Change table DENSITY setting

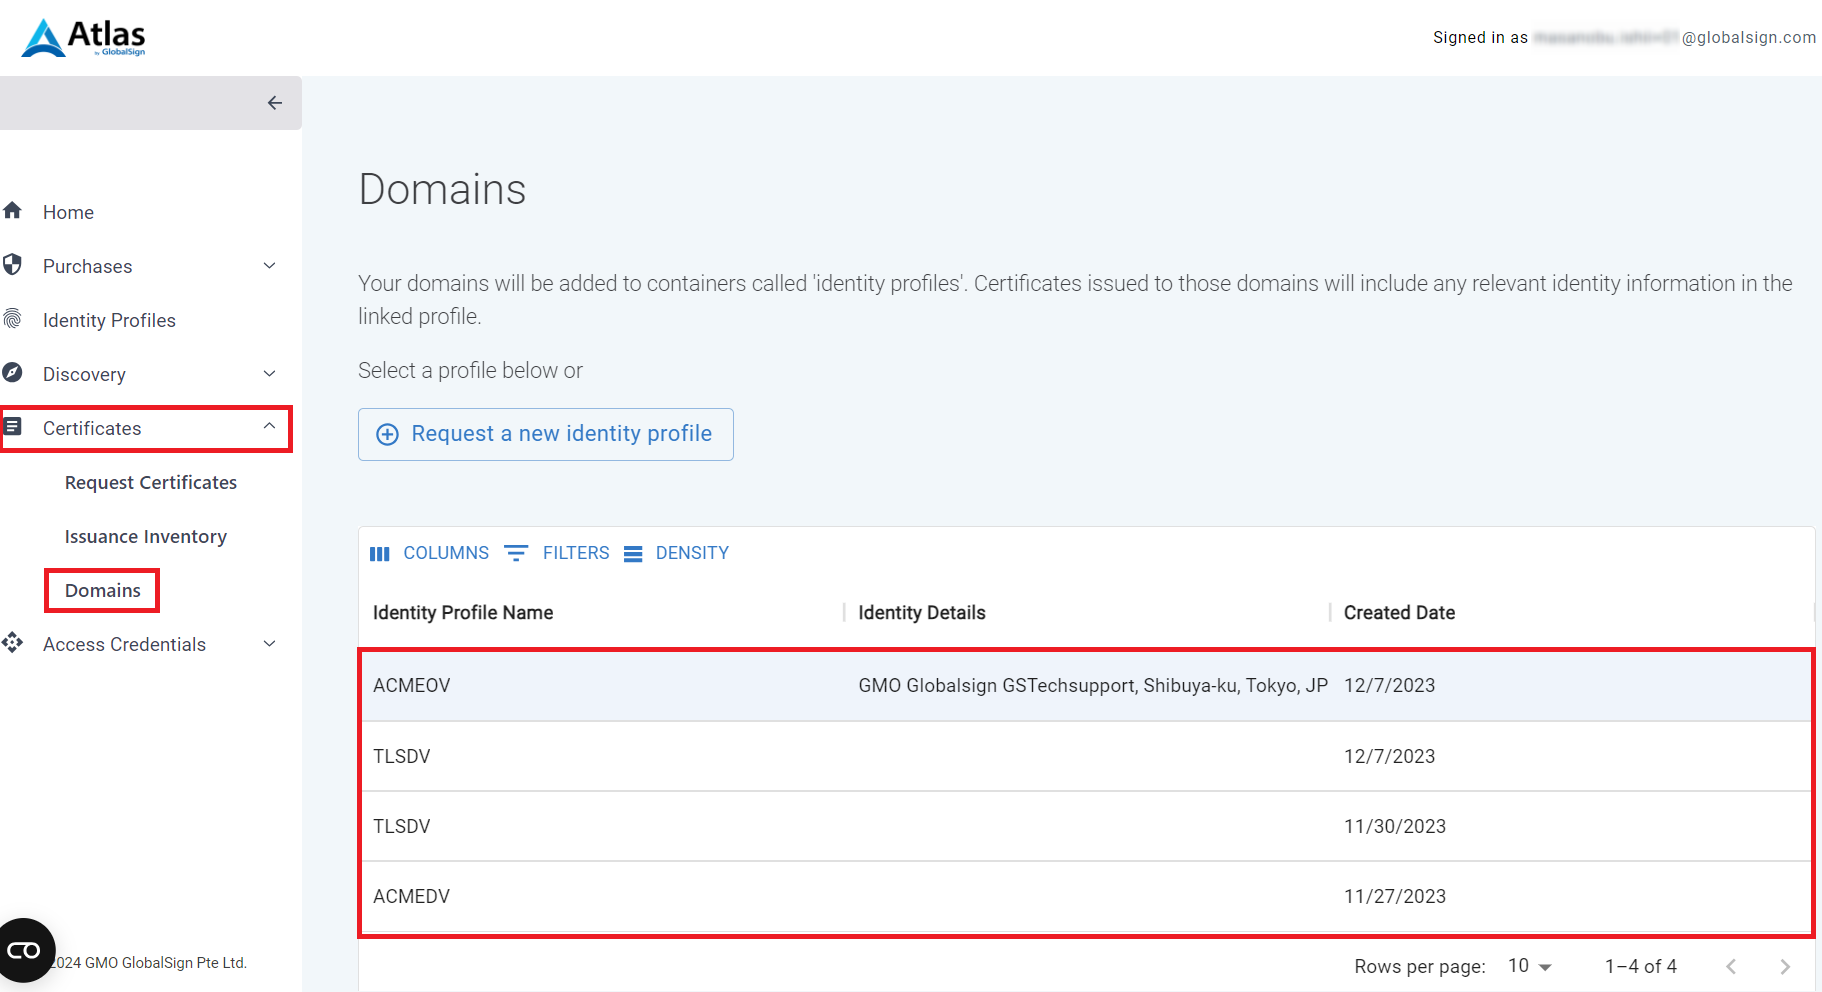(x=677, y=553)
